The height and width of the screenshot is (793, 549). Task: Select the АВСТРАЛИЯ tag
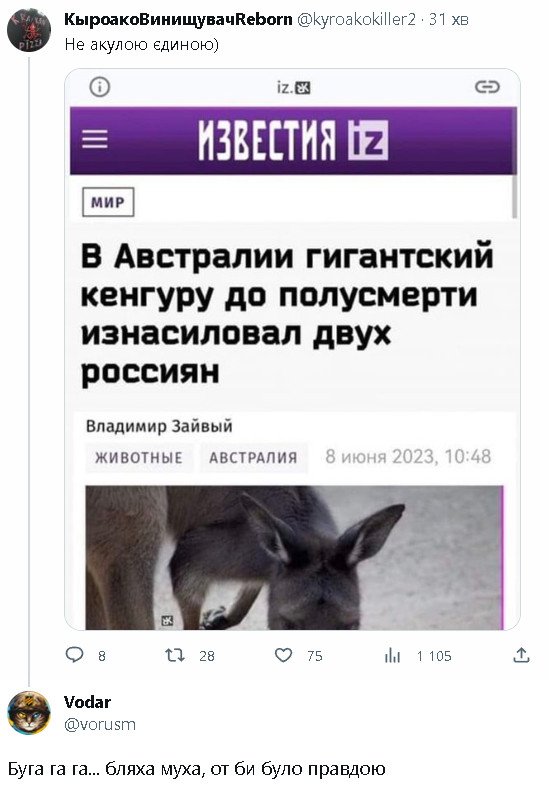[x=253, y=458]
